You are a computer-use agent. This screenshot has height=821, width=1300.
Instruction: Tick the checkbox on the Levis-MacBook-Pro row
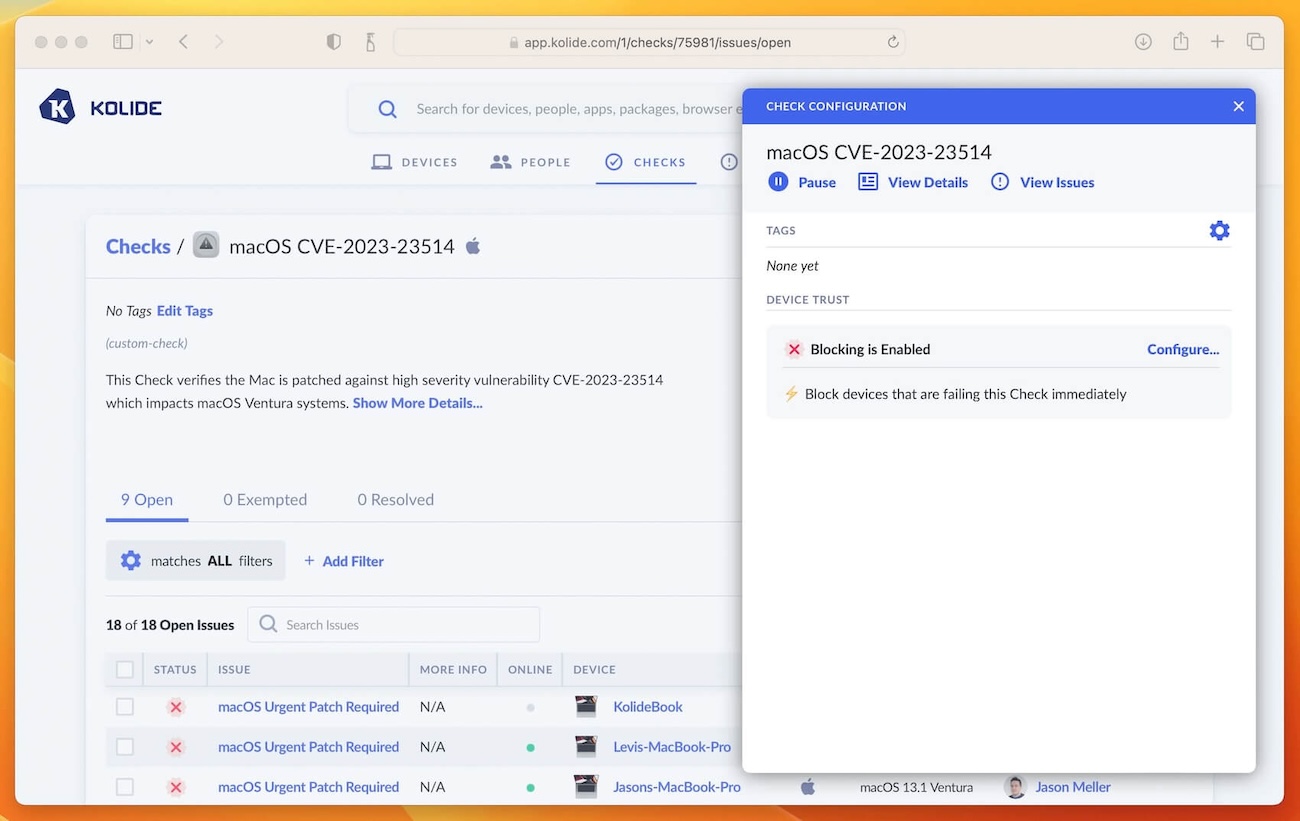tap(125, 746)
